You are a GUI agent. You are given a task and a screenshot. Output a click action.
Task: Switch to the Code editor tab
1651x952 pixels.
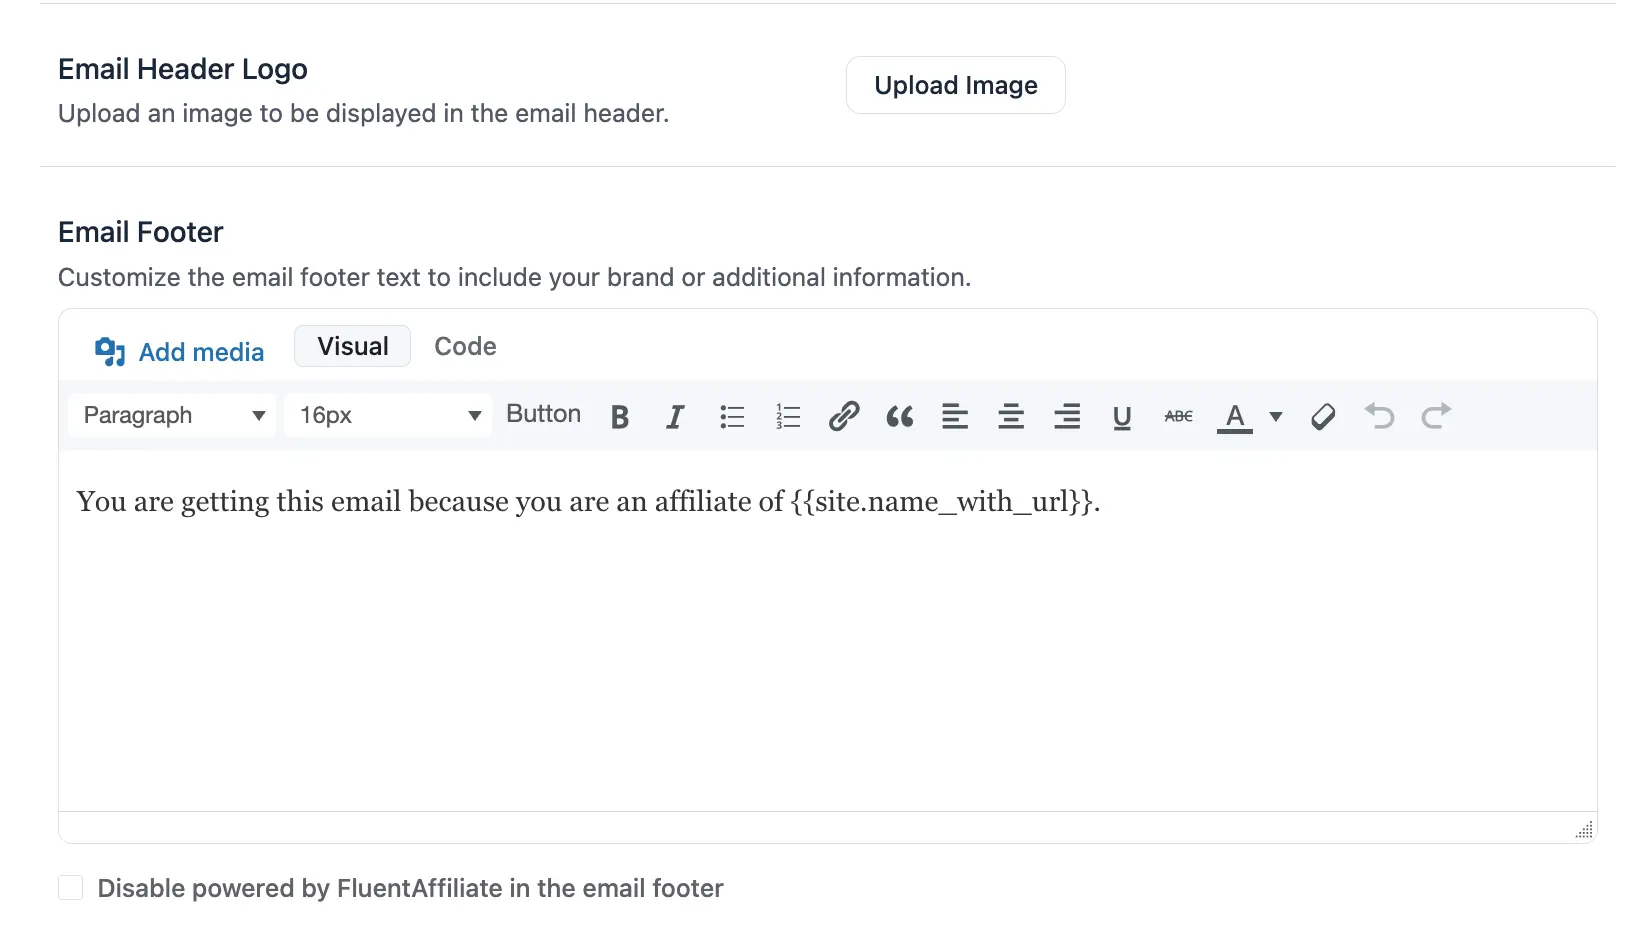coord(465,346)
